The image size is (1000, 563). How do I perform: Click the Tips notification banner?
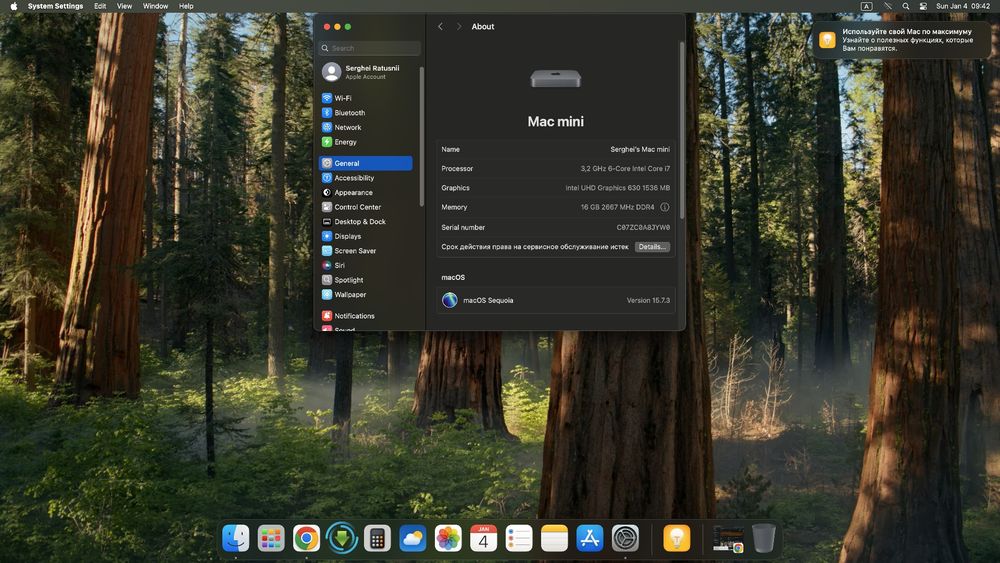coord(902,40)
